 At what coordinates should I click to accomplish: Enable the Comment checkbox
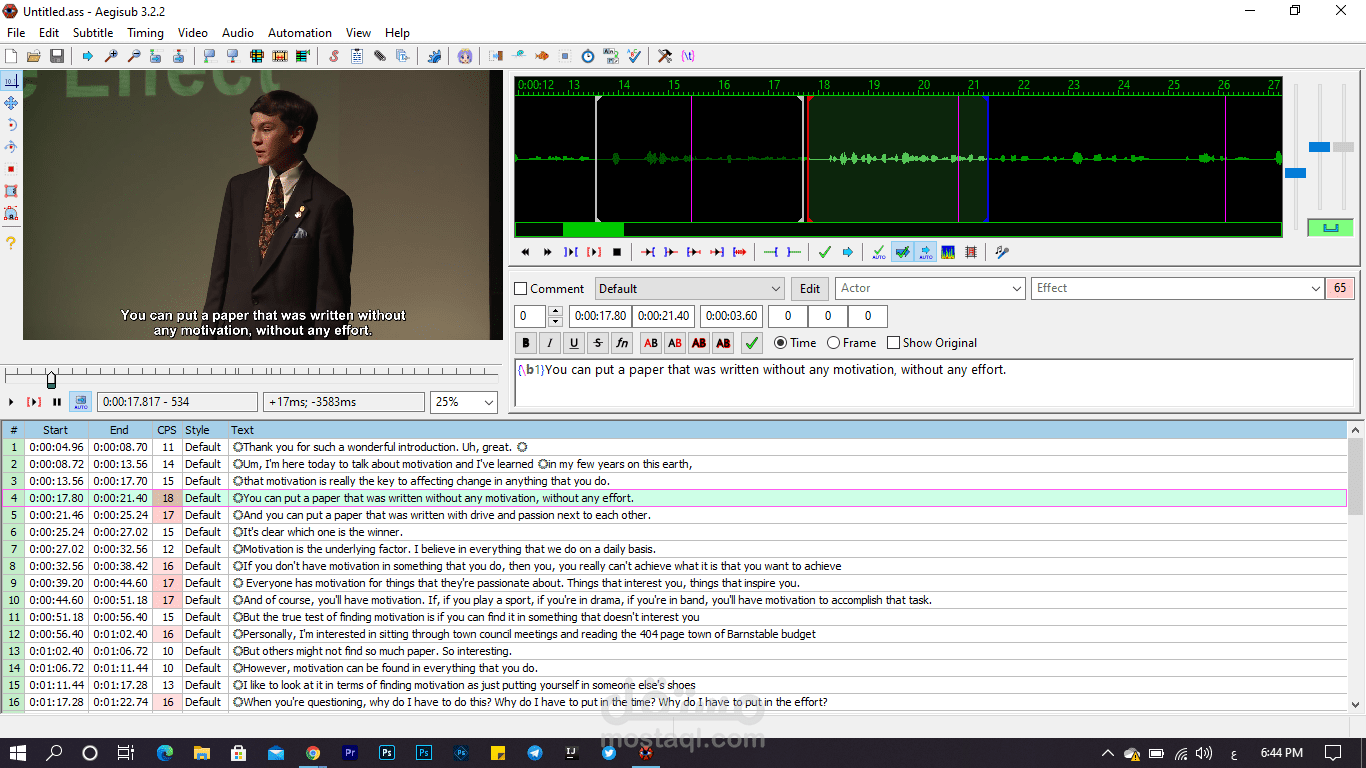click(x=520, y=289)
